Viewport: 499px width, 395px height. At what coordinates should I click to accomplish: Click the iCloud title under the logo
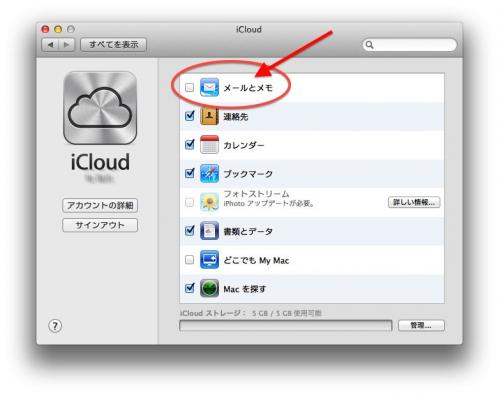(100, 162)
